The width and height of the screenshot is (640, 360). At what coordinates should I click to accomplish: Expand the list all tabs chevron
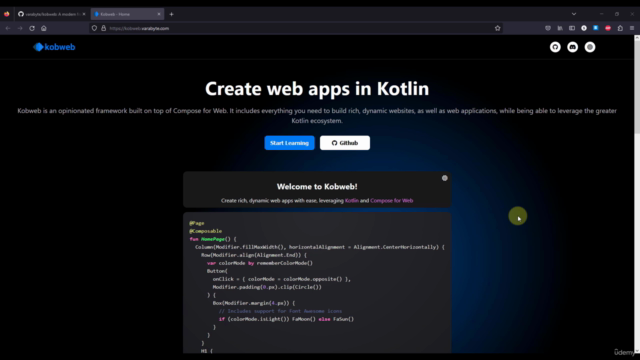[x=574, y=14]
